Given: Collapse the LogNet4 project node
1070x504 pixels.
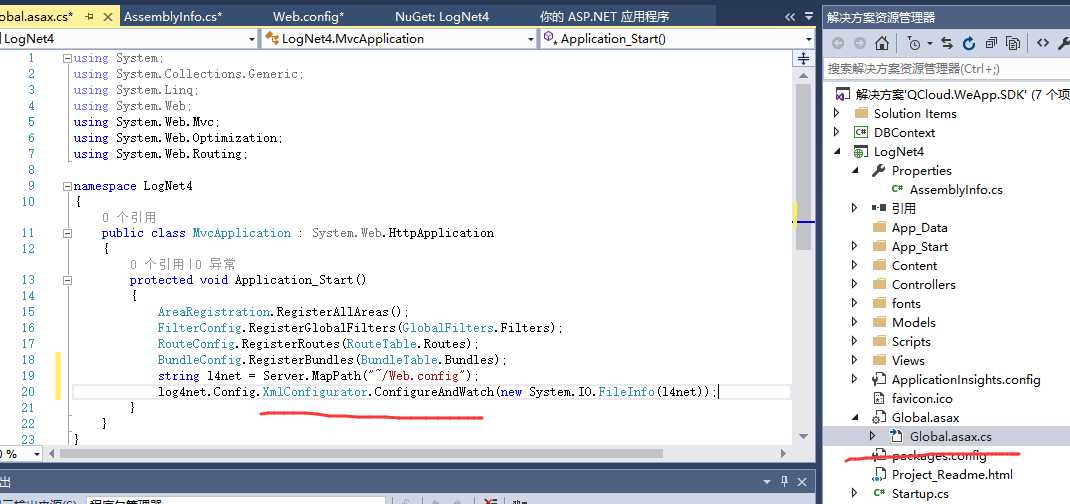Looking at the screenshot, I should click(837, 151).
